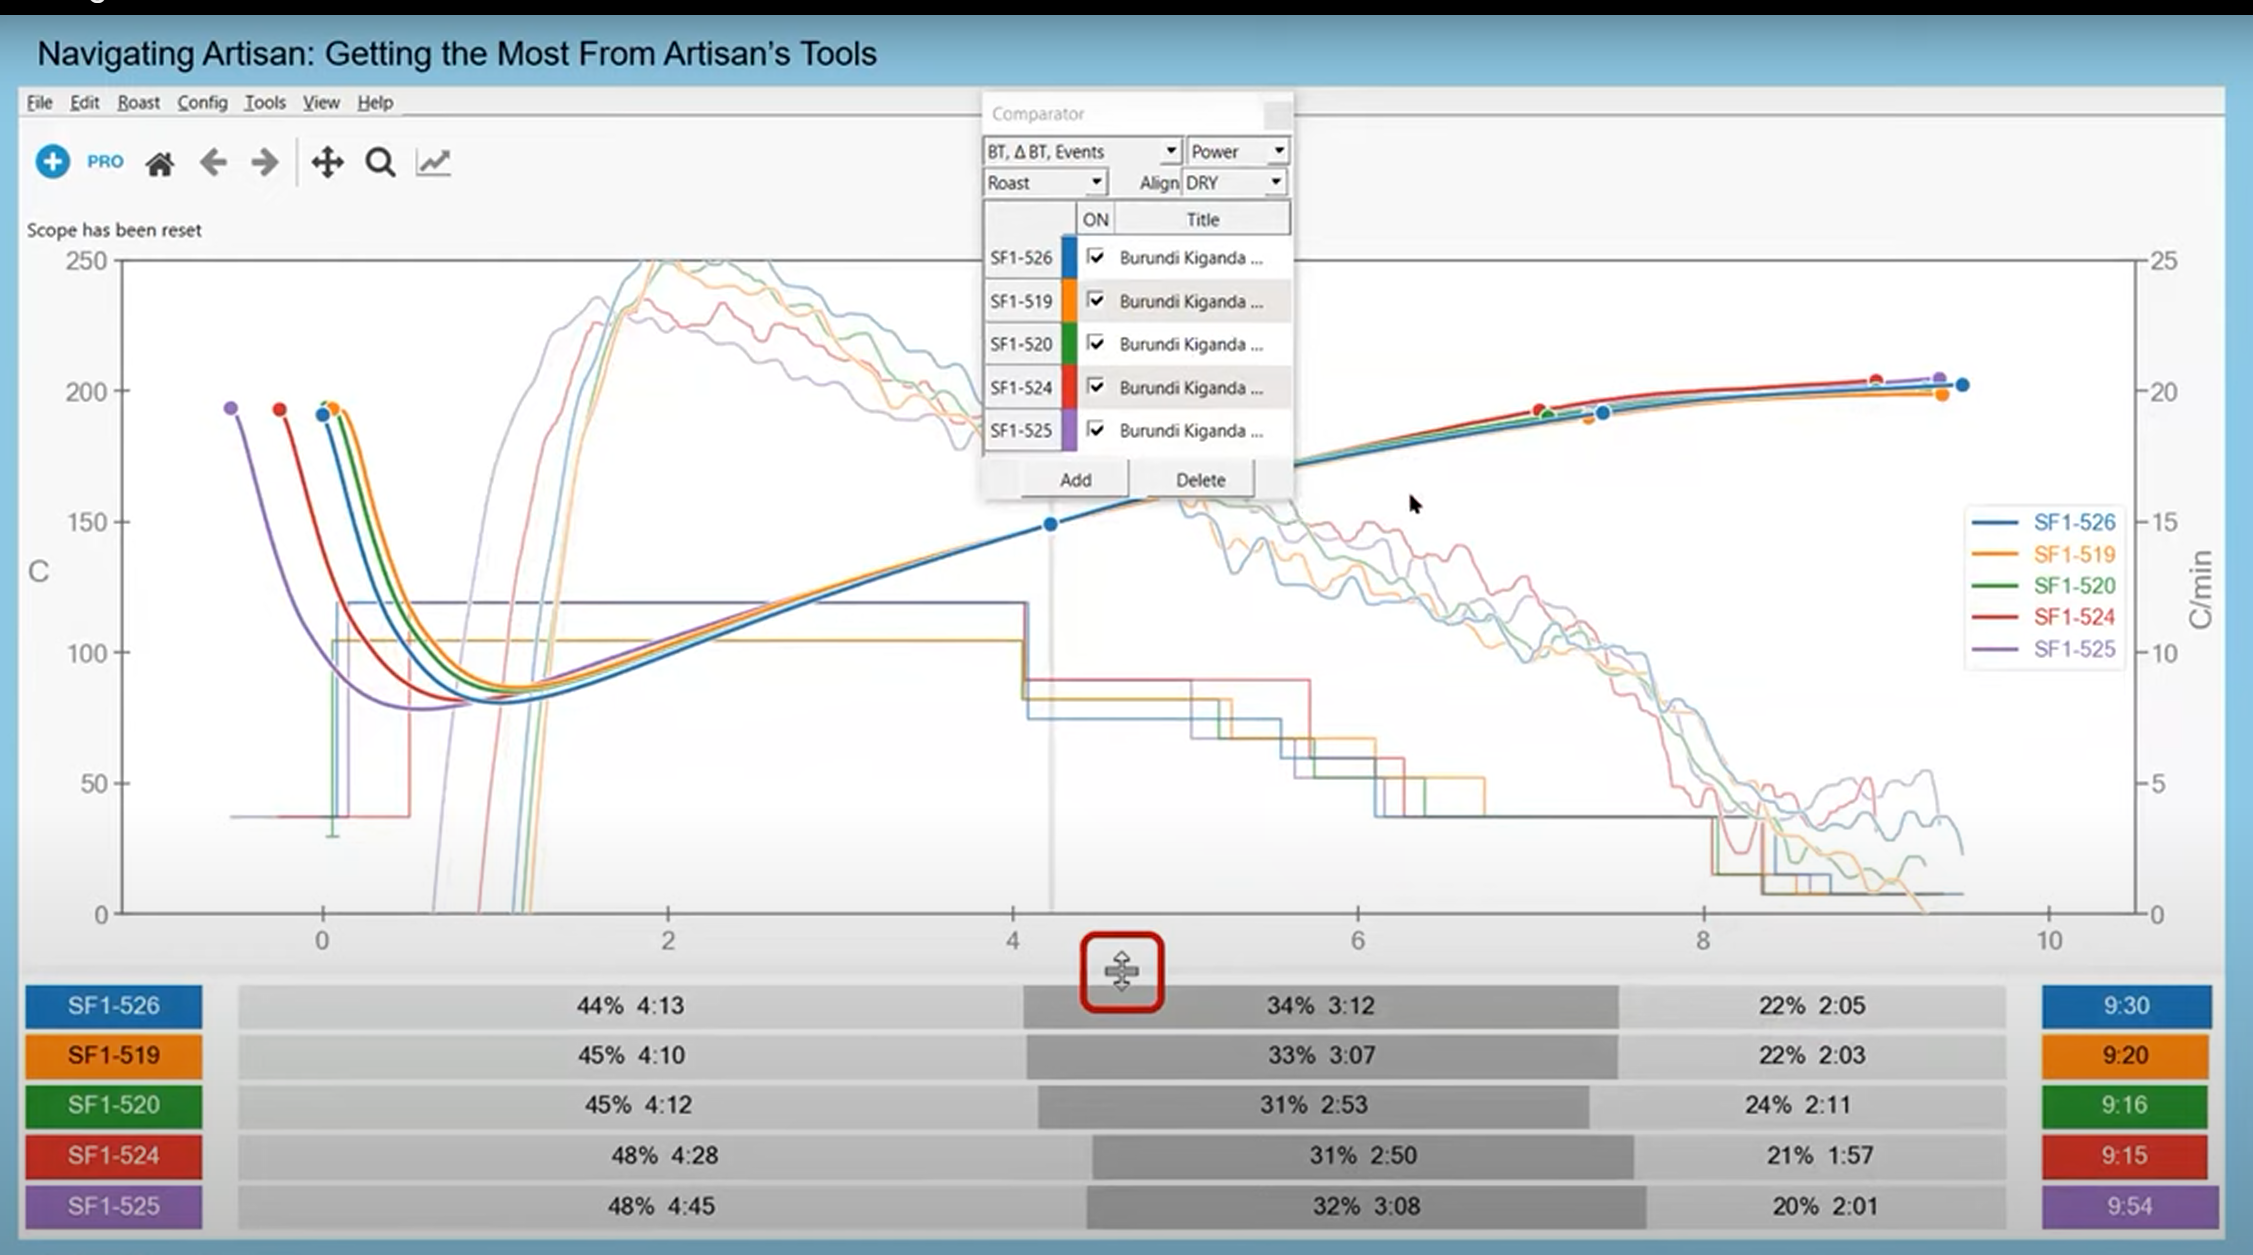Image resolution: width=2253 pixels, height=1255 pixels.
Task: Uncheck the ON checkbox for SF1-526
Action: pos(1094,257)
